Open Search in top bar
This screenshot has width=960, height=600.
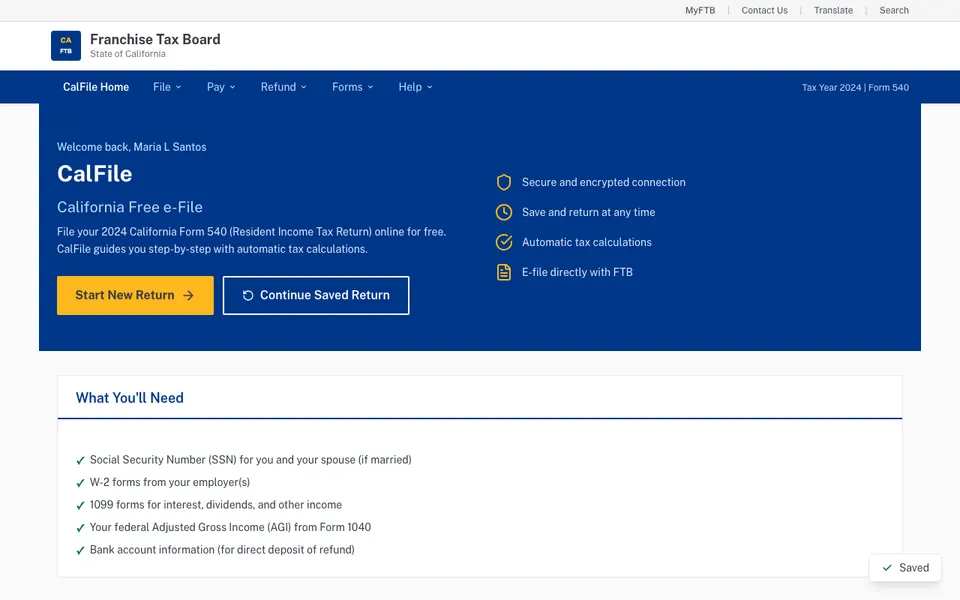(894, 10)
